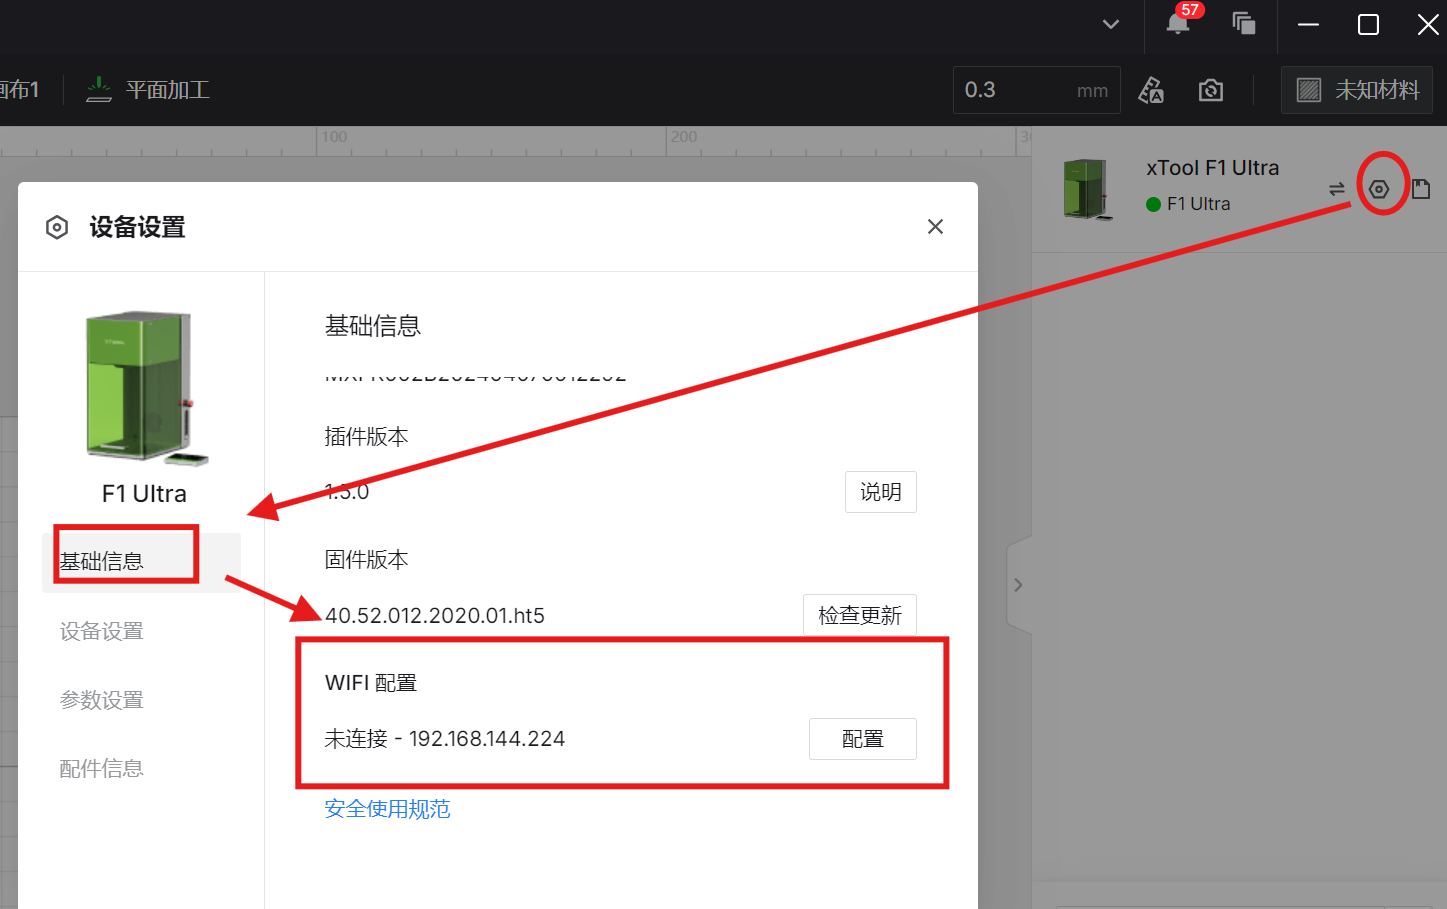
Task: Click the 0.3 mm thickness input field
Action: click(1036, 90)
